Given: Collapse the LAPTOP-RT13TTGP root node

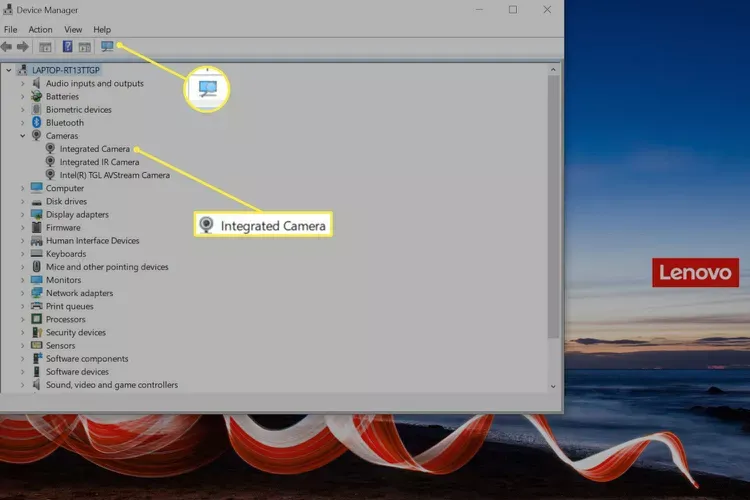Looking at the screenshot, I should click(x=9, y=70).
